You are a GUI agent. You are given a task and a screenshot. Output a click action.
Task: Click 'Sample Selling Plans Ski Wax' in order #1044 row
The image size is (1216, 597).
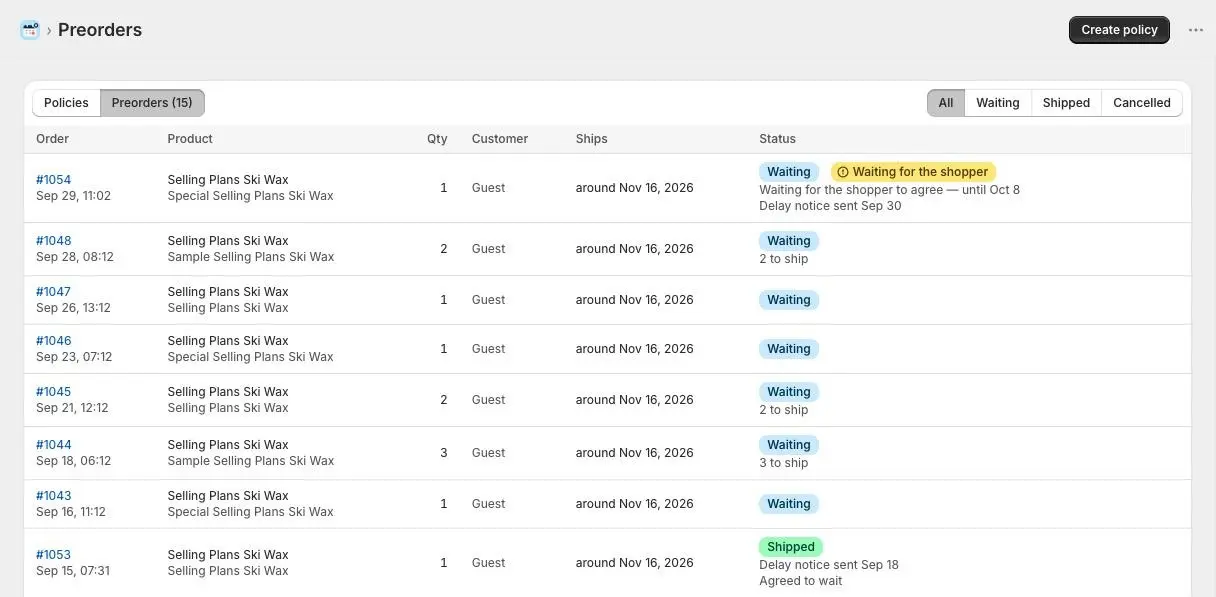[x=251, y=461]
